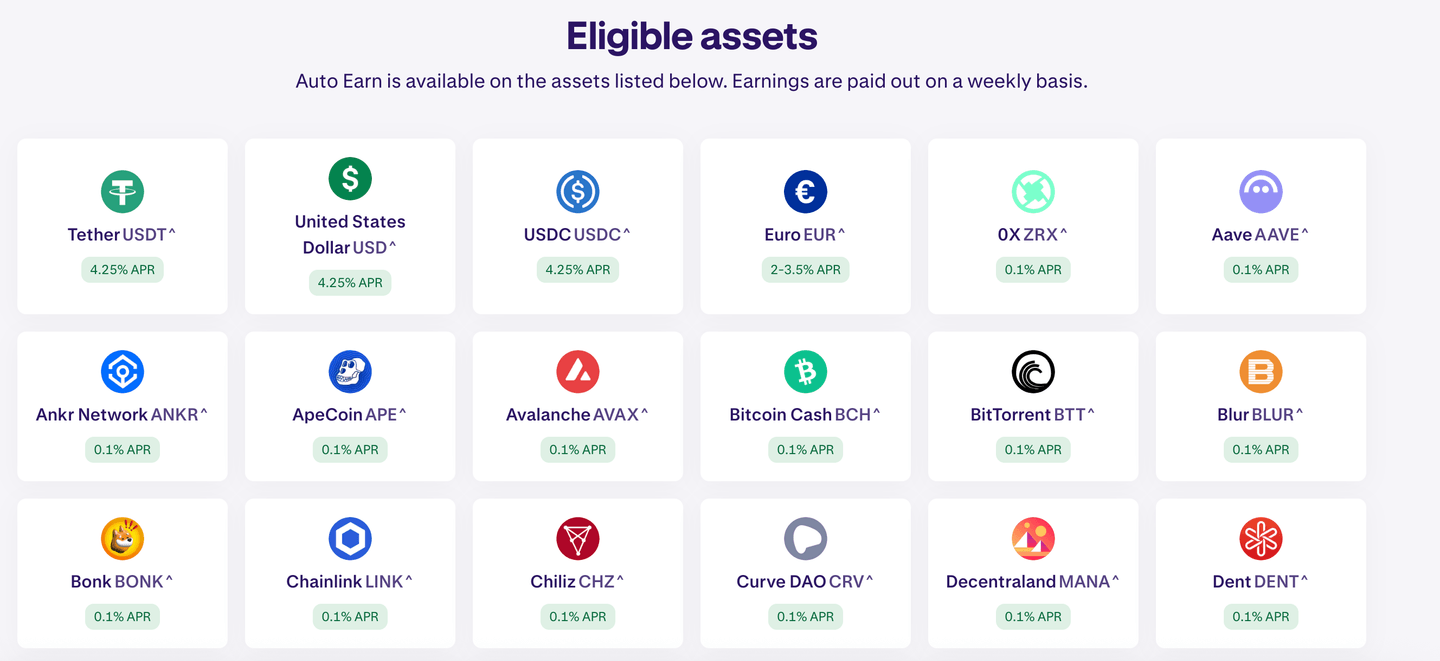
Task: Click the Euro currency icon
Action: pos(805,191)
